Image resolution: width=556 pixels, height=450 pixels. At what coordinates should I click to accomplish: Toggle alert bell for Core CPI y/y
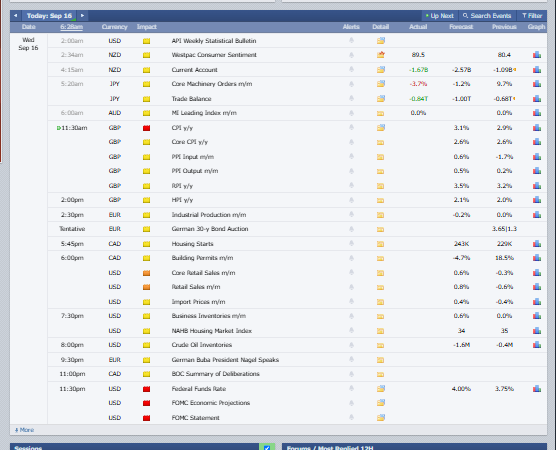pos(351,142)
